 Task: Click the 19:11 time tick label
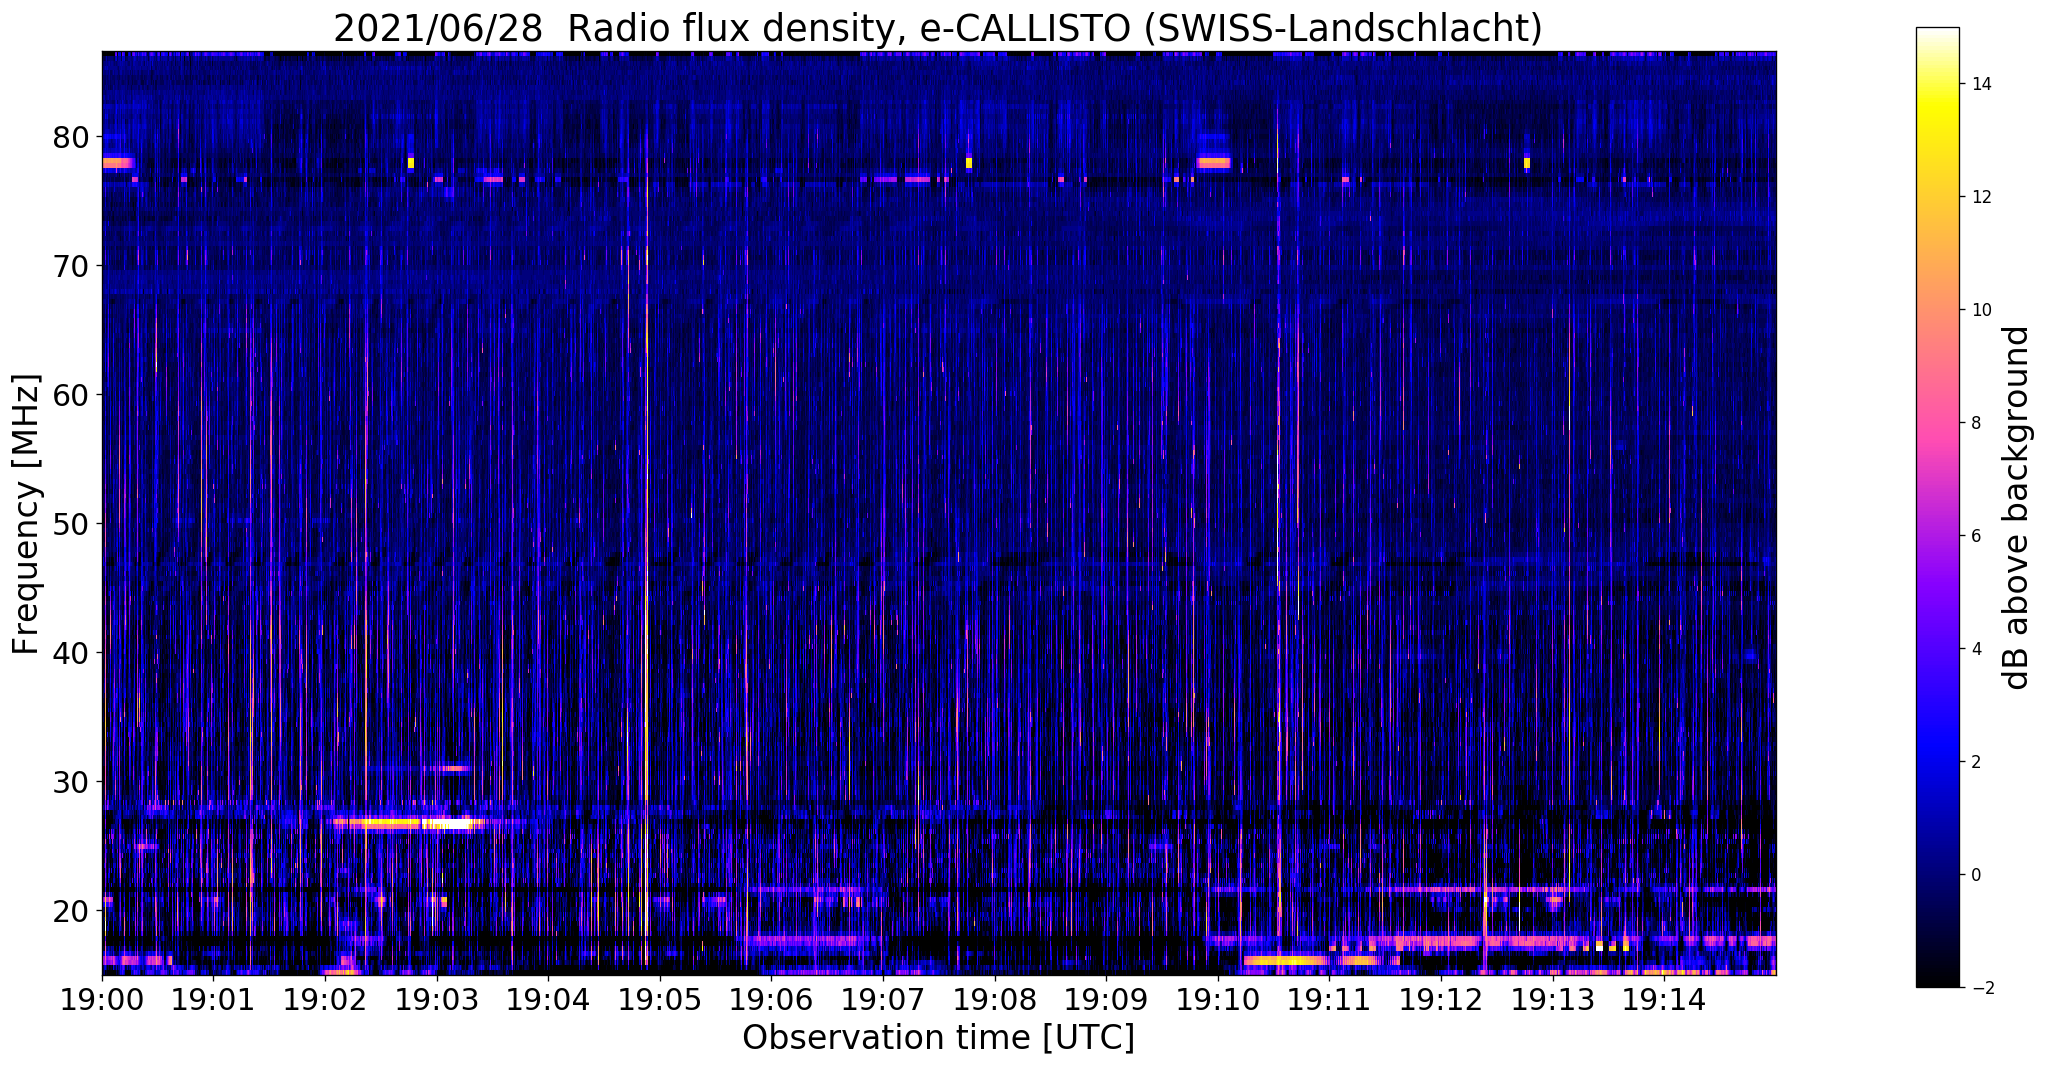point(1329,1000)
